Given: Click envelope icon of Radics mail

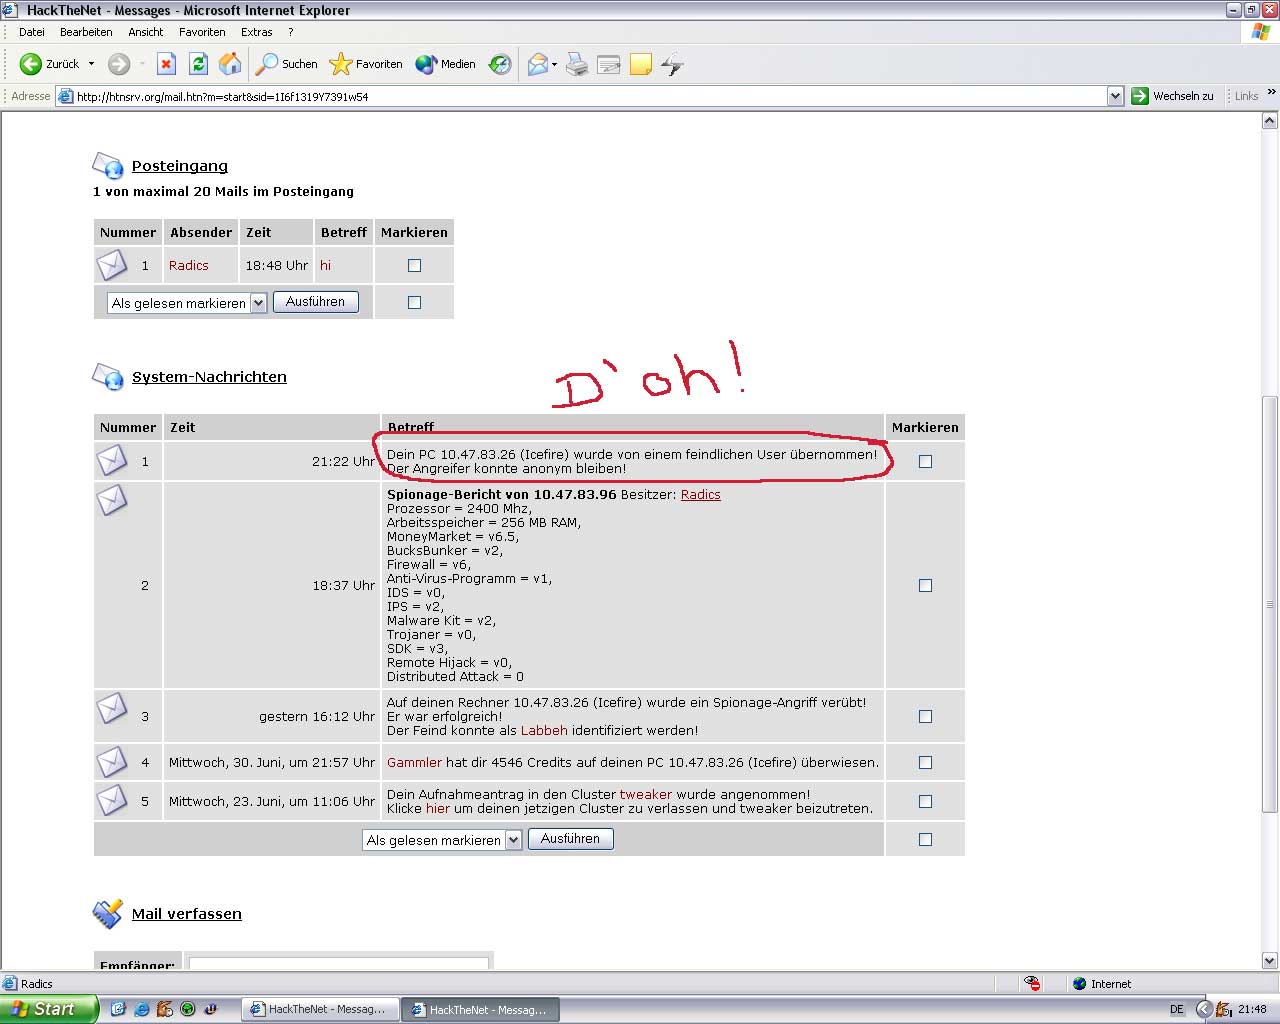Looking at the screenshot, I should pyautogui.click(x=112, y=265).
